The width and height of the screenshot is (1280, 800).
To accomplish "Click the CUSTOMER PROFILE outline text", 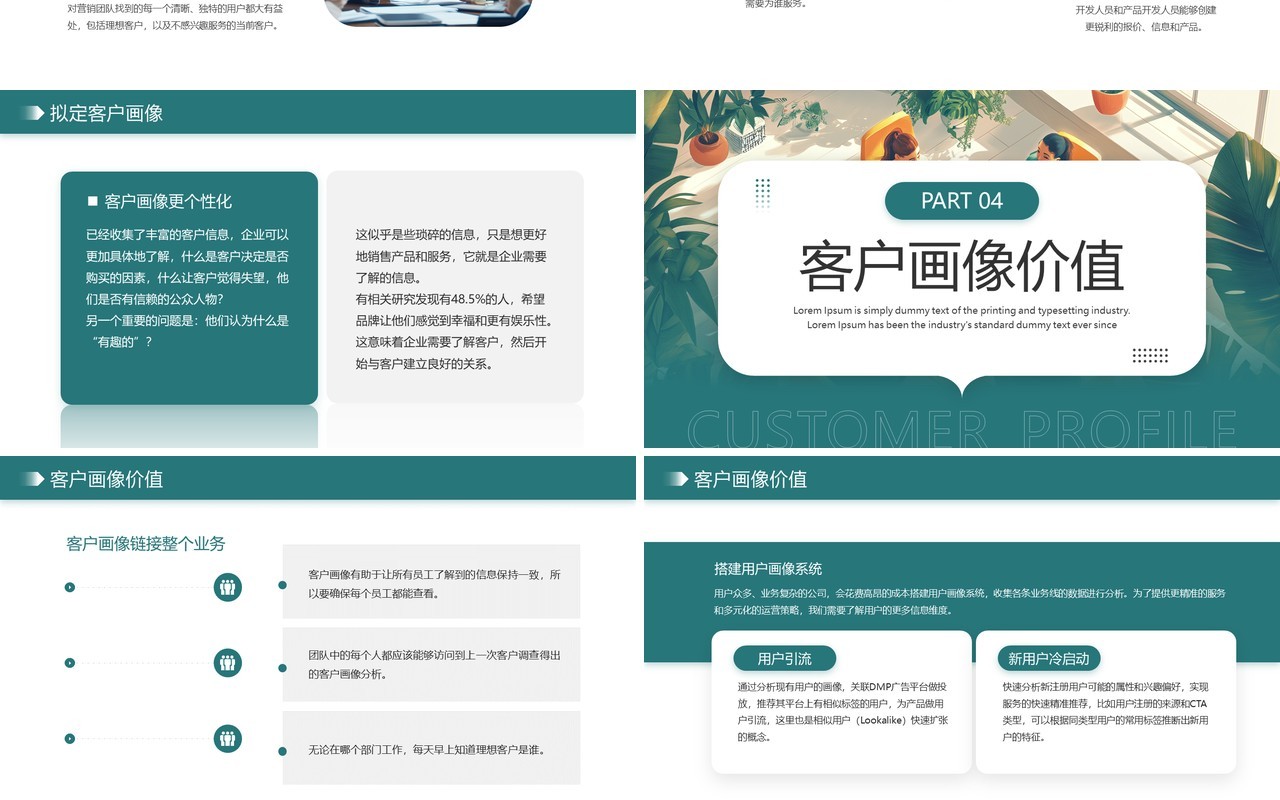I will (x=962, y=428).
